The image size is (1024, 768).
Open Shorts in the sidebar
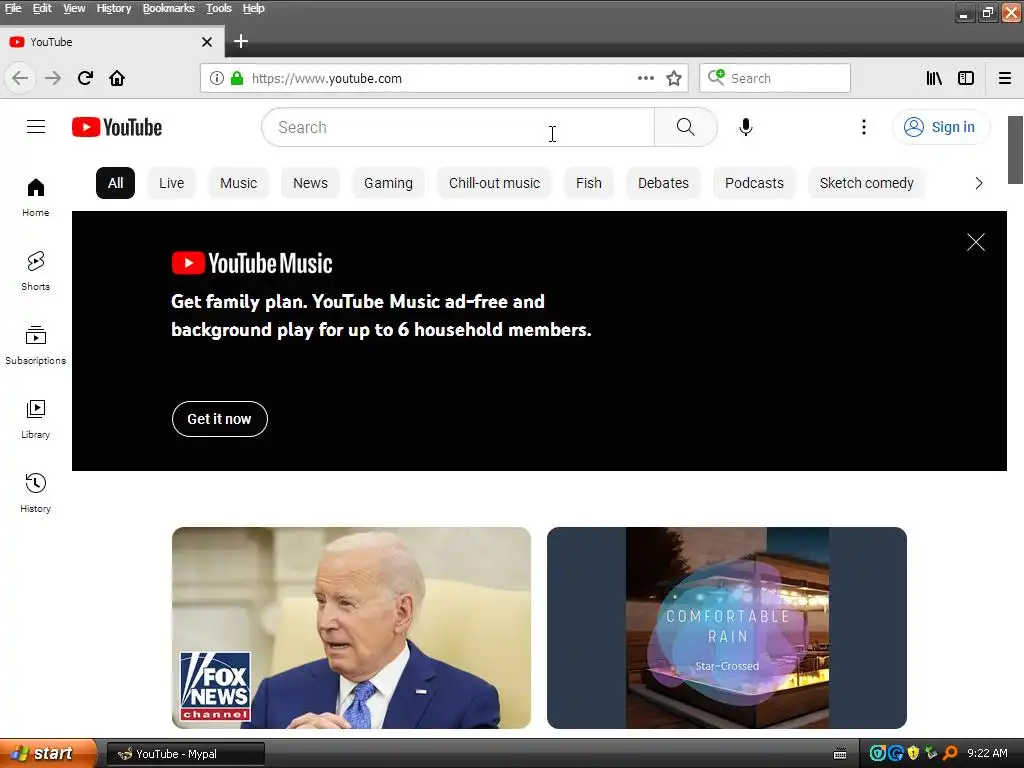(36, 270)
